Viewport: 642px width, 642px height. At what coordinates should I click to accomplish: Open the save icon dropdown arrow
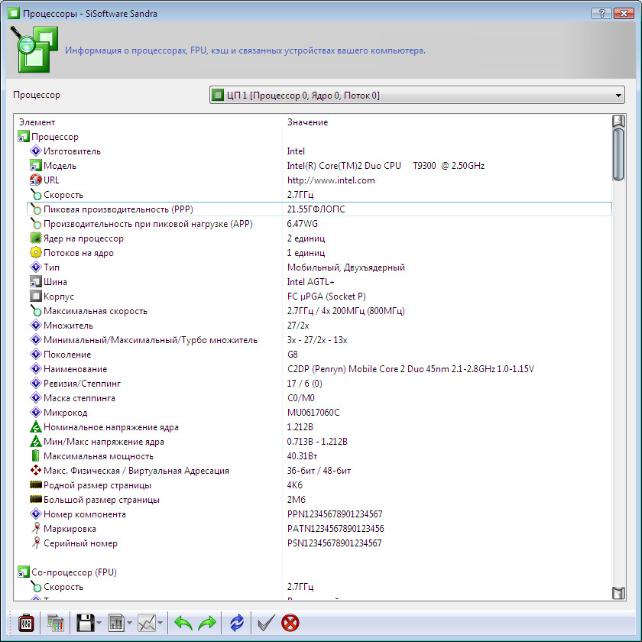[x=99, y=623]
